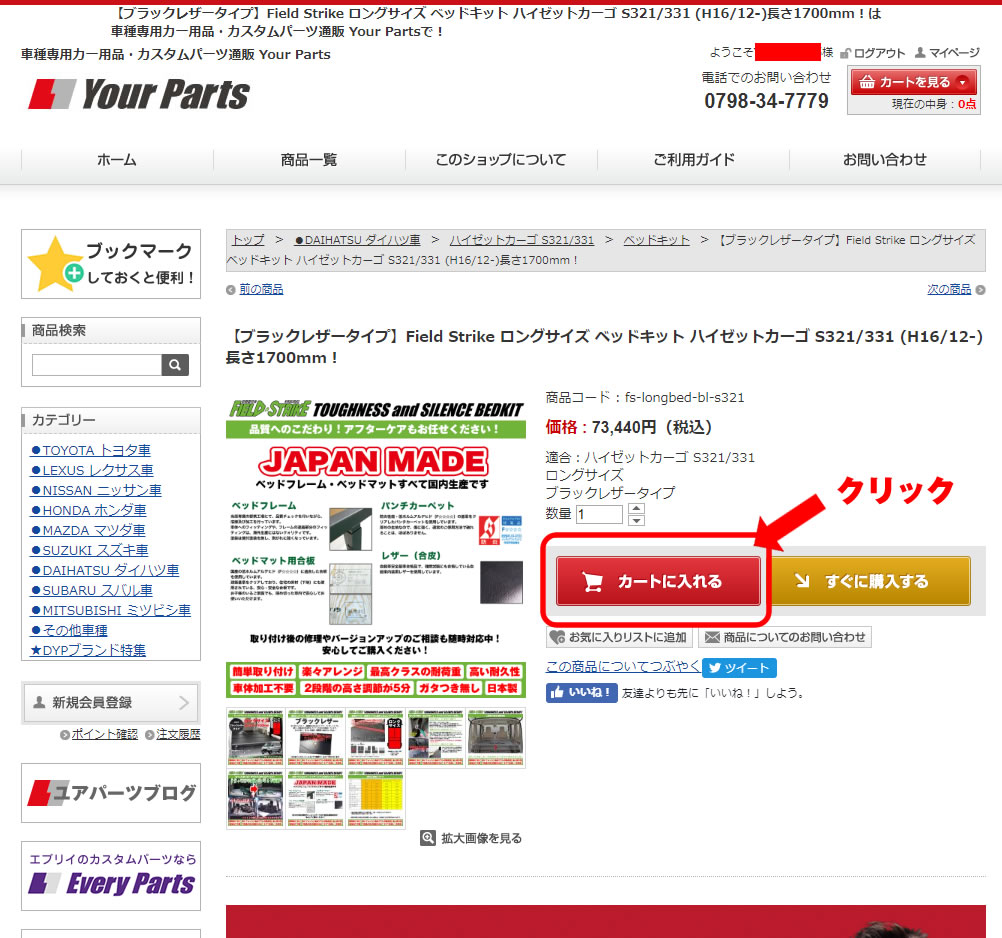Click DAIHATSU ダイハツ車 breadcrumb link

pos(358,240)
